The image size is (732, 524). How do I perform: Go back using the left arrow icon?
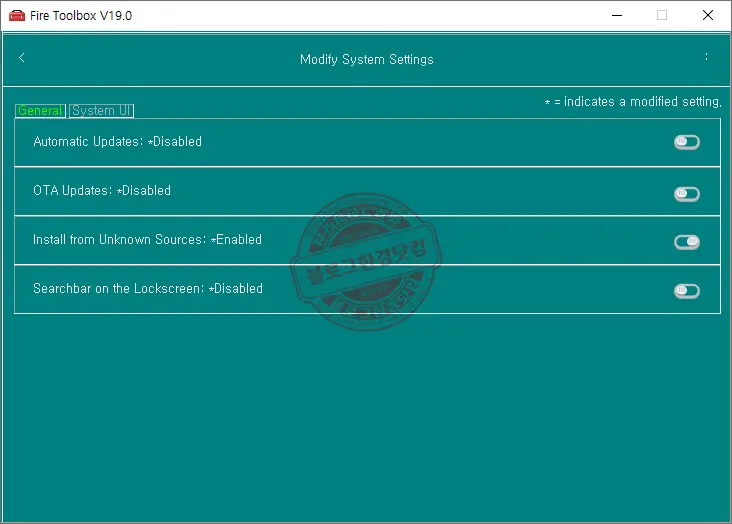coord(21,57)
